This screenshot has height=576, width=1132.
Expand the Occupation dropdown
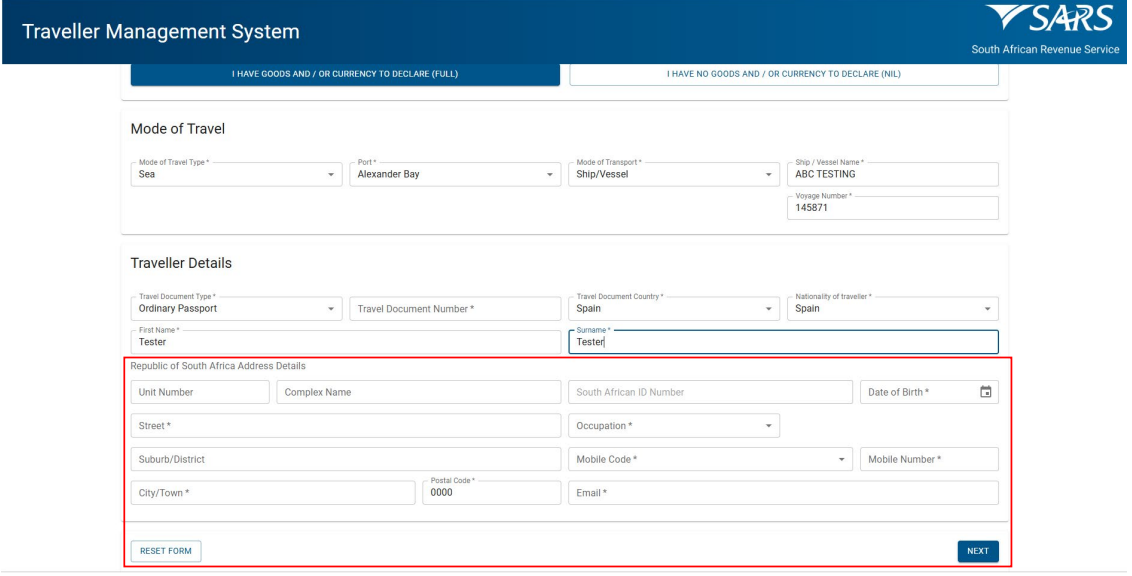(673, 426)
